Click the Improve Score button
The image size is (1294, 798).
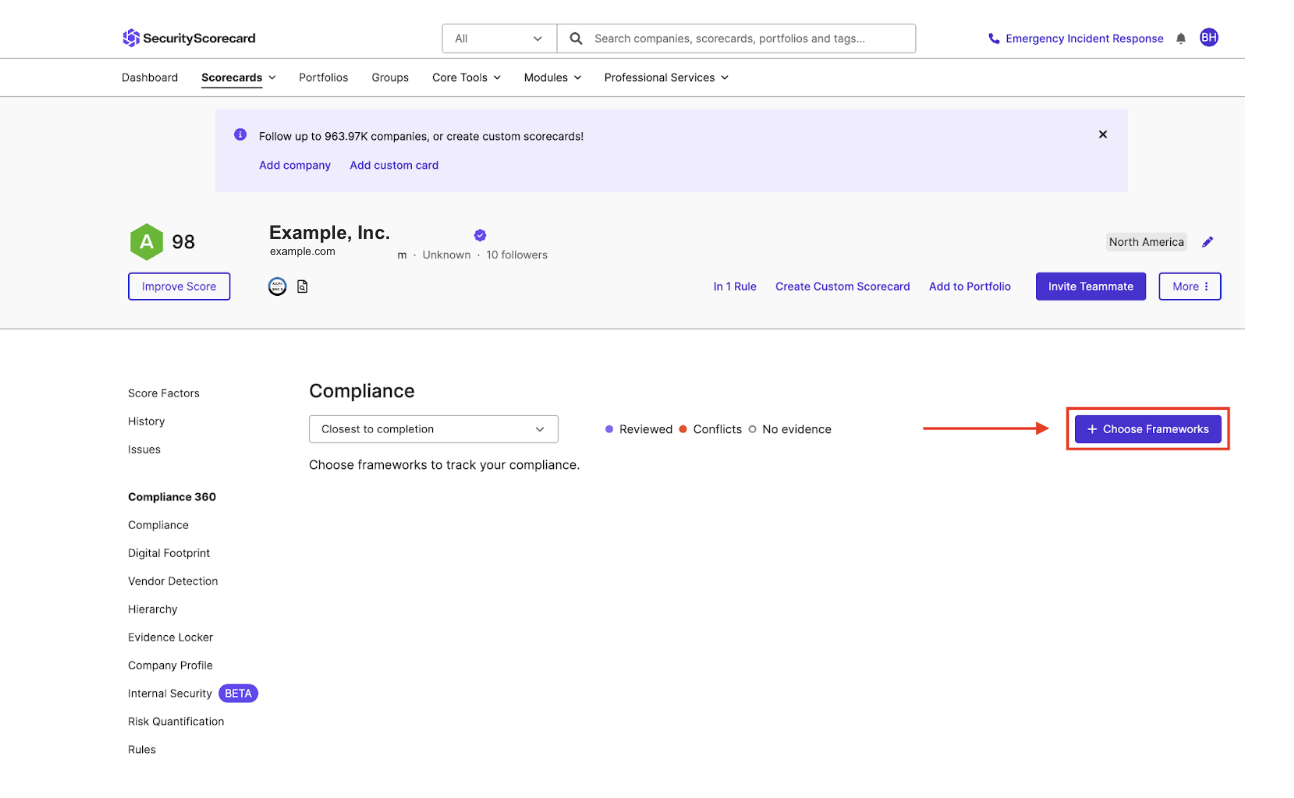(179, 286)
